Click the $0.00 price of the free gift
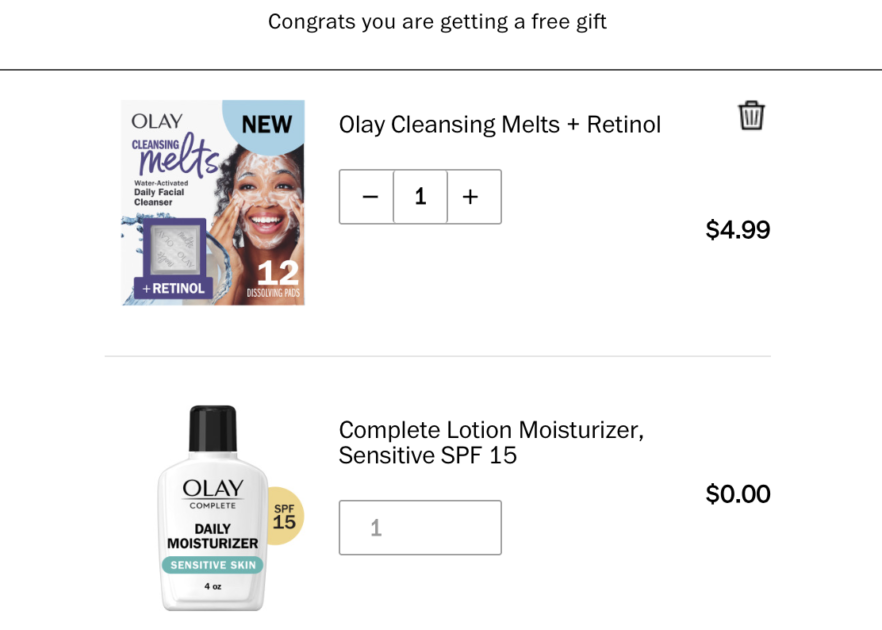The image size is (882, 630). (x=737, y=493)
